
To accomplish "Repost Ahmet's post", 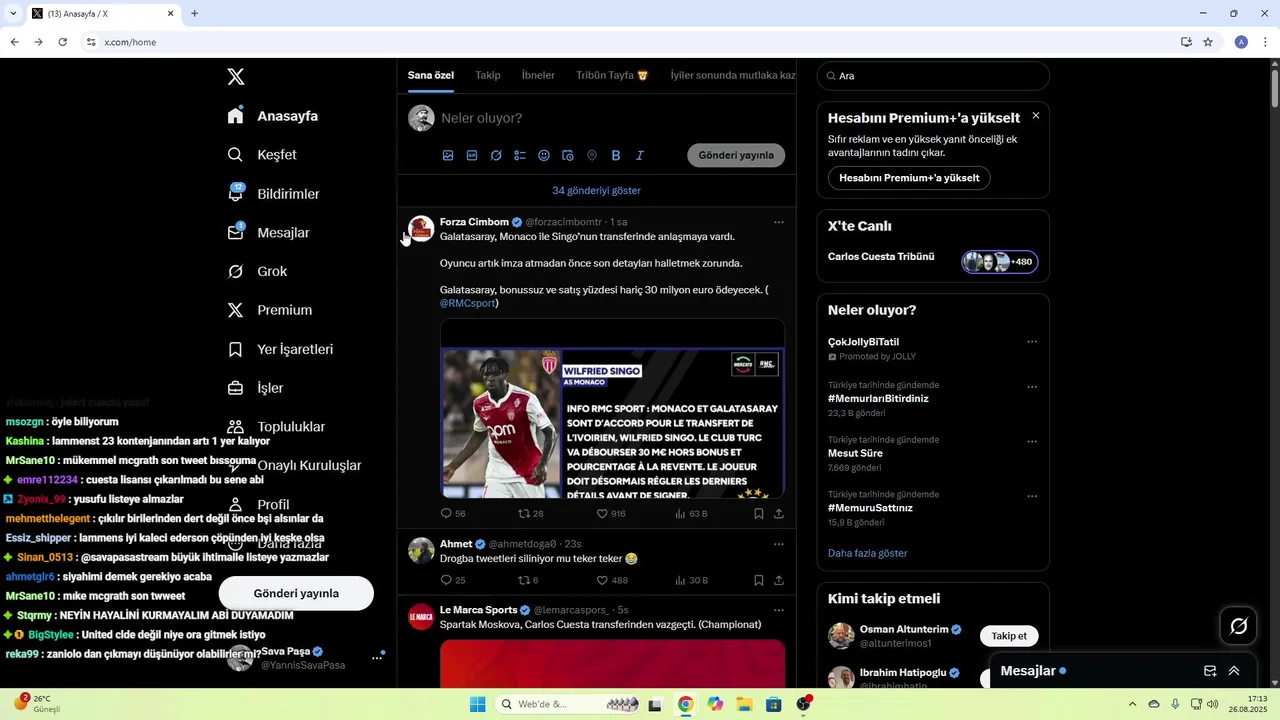I will (x=528, y=580).
